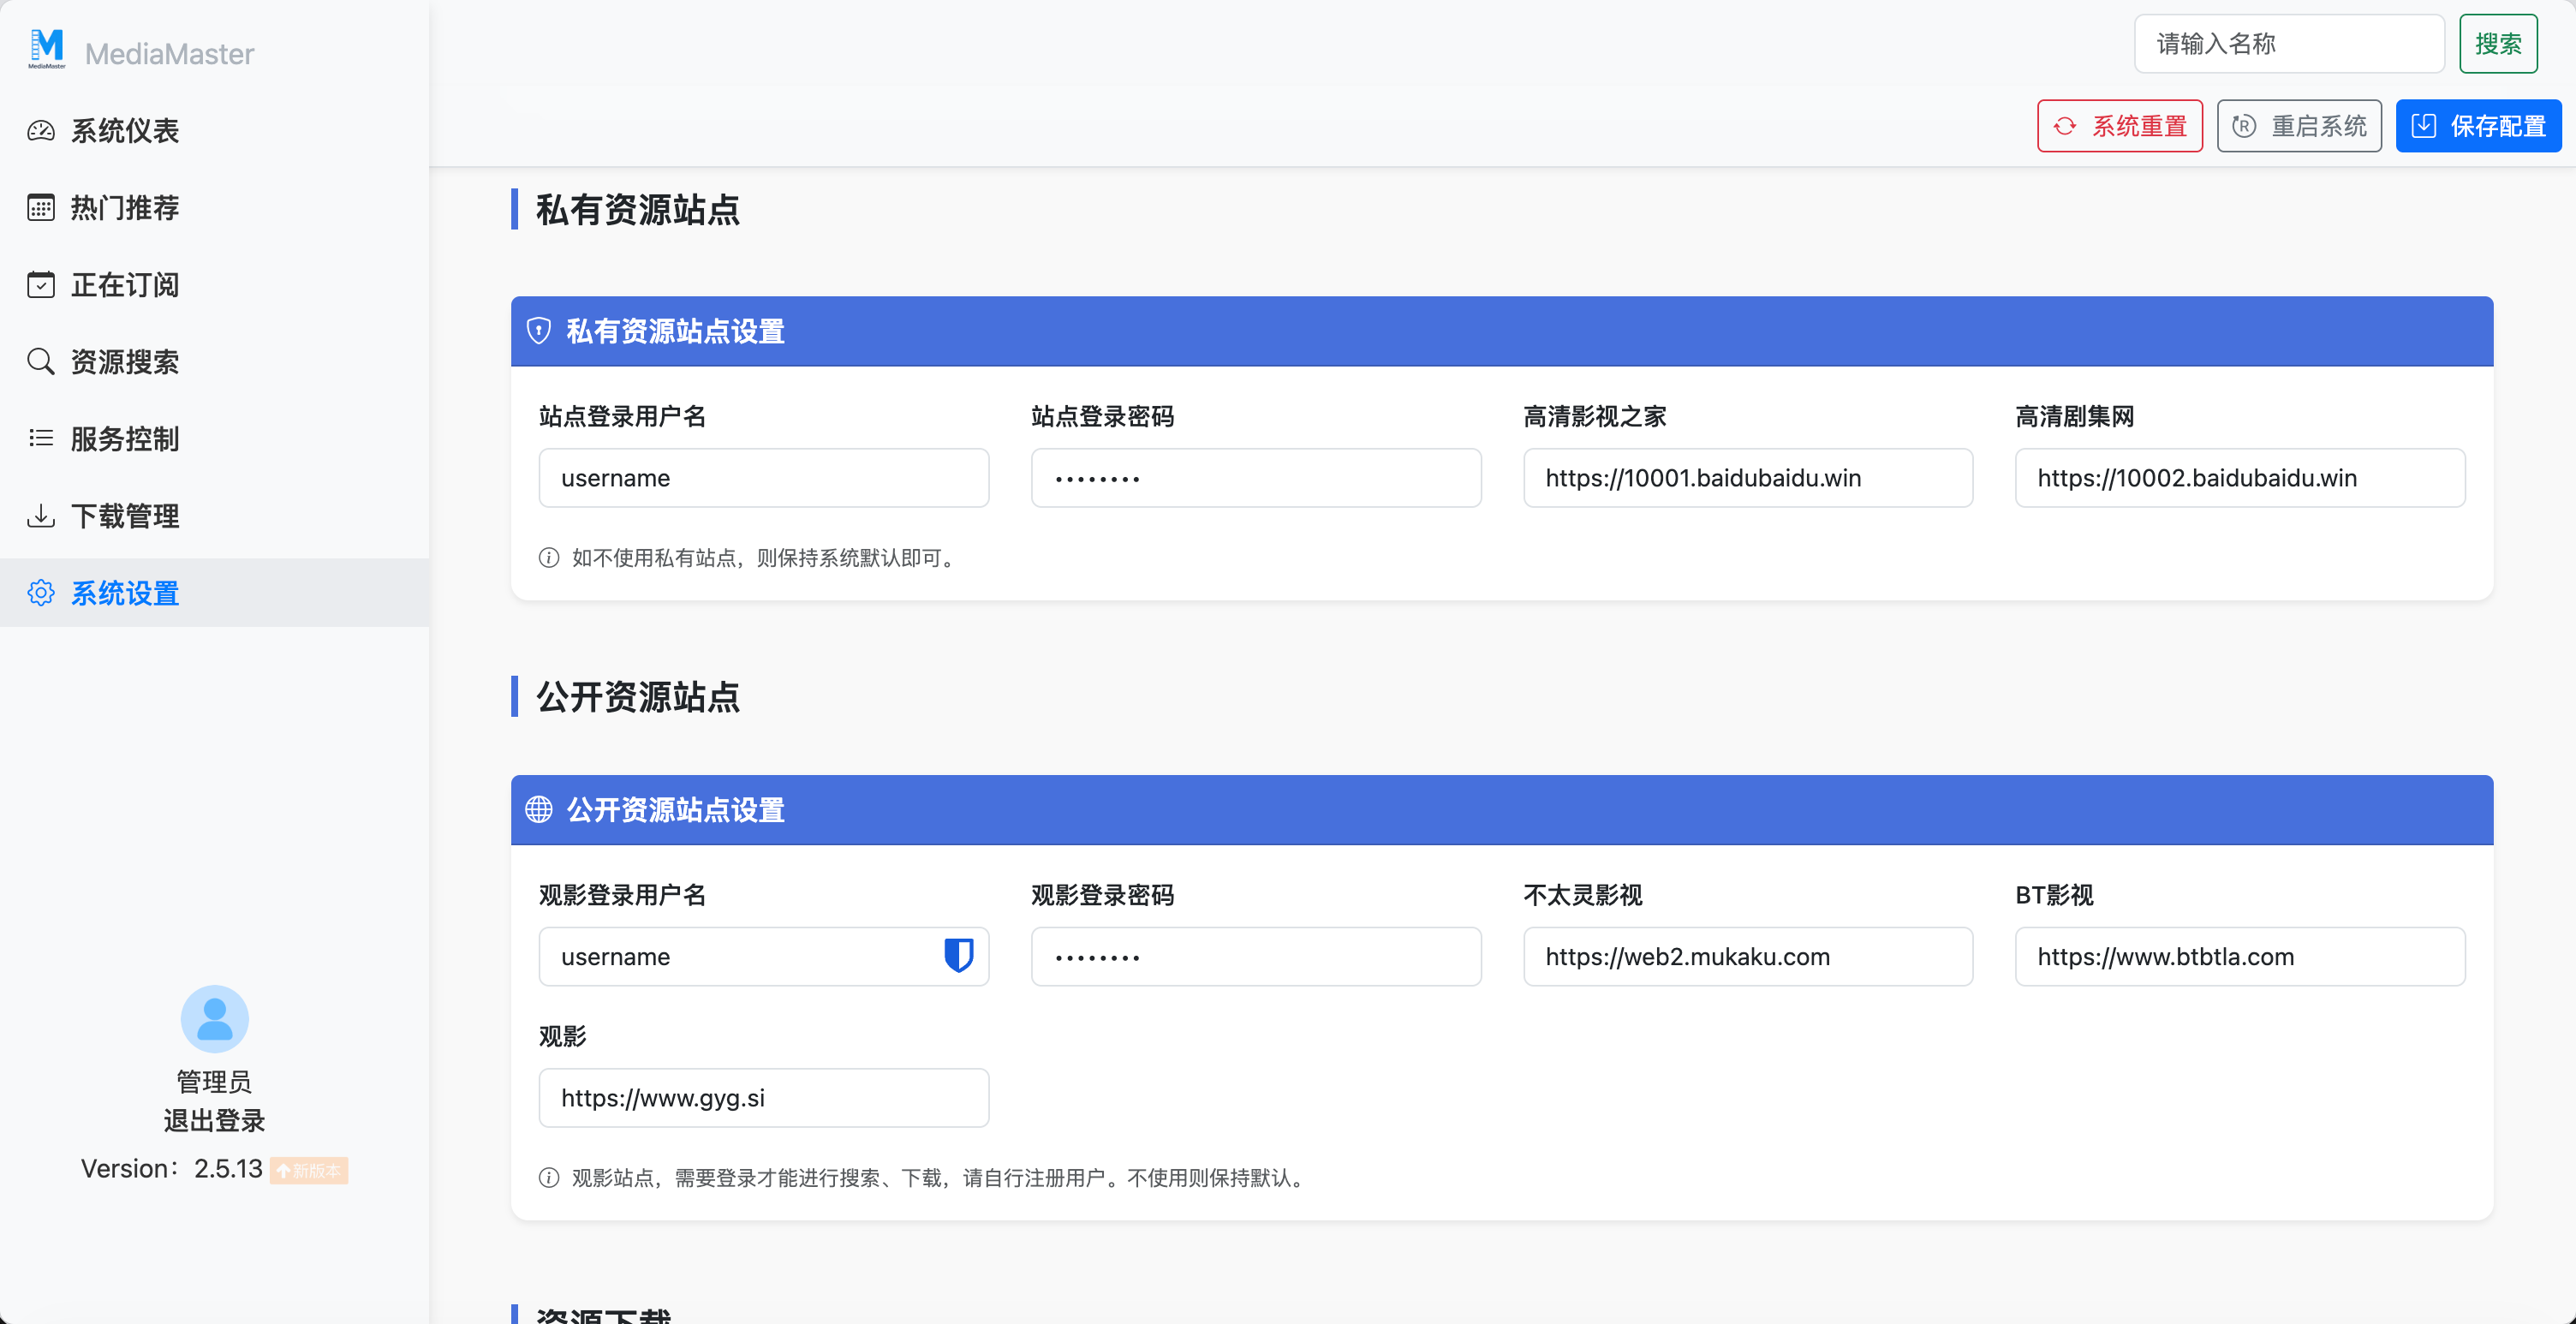This screenshot has width=2576, height=1324.
Task: Click the MediaMaster title text
Action: click(169, 54)
